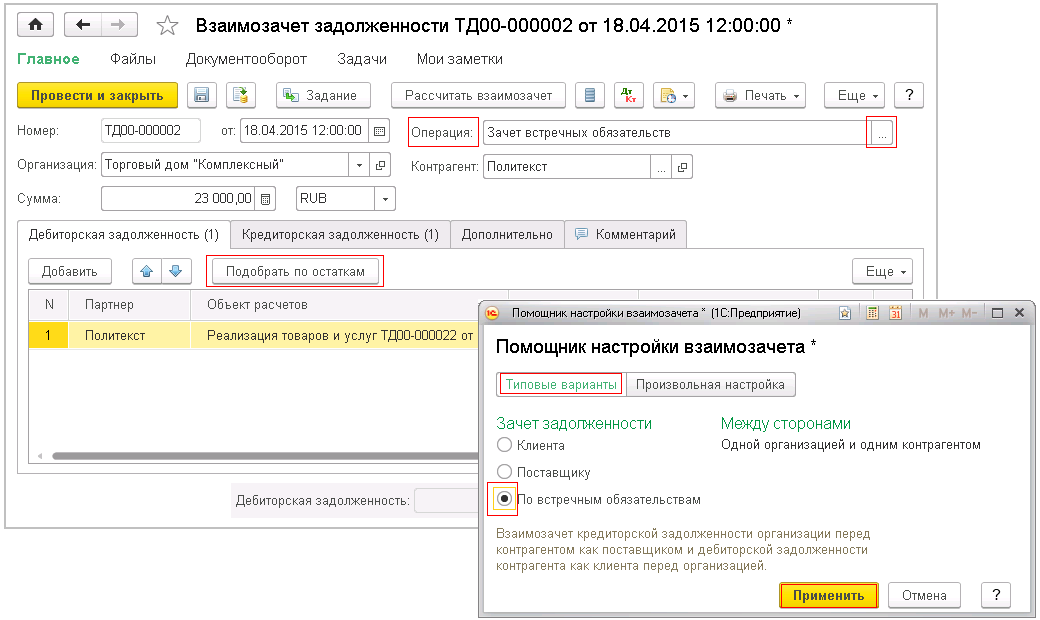Open Организация record link icon
Image resolution: width=1040 pixels, height=620 pixels.
point(380,165)
